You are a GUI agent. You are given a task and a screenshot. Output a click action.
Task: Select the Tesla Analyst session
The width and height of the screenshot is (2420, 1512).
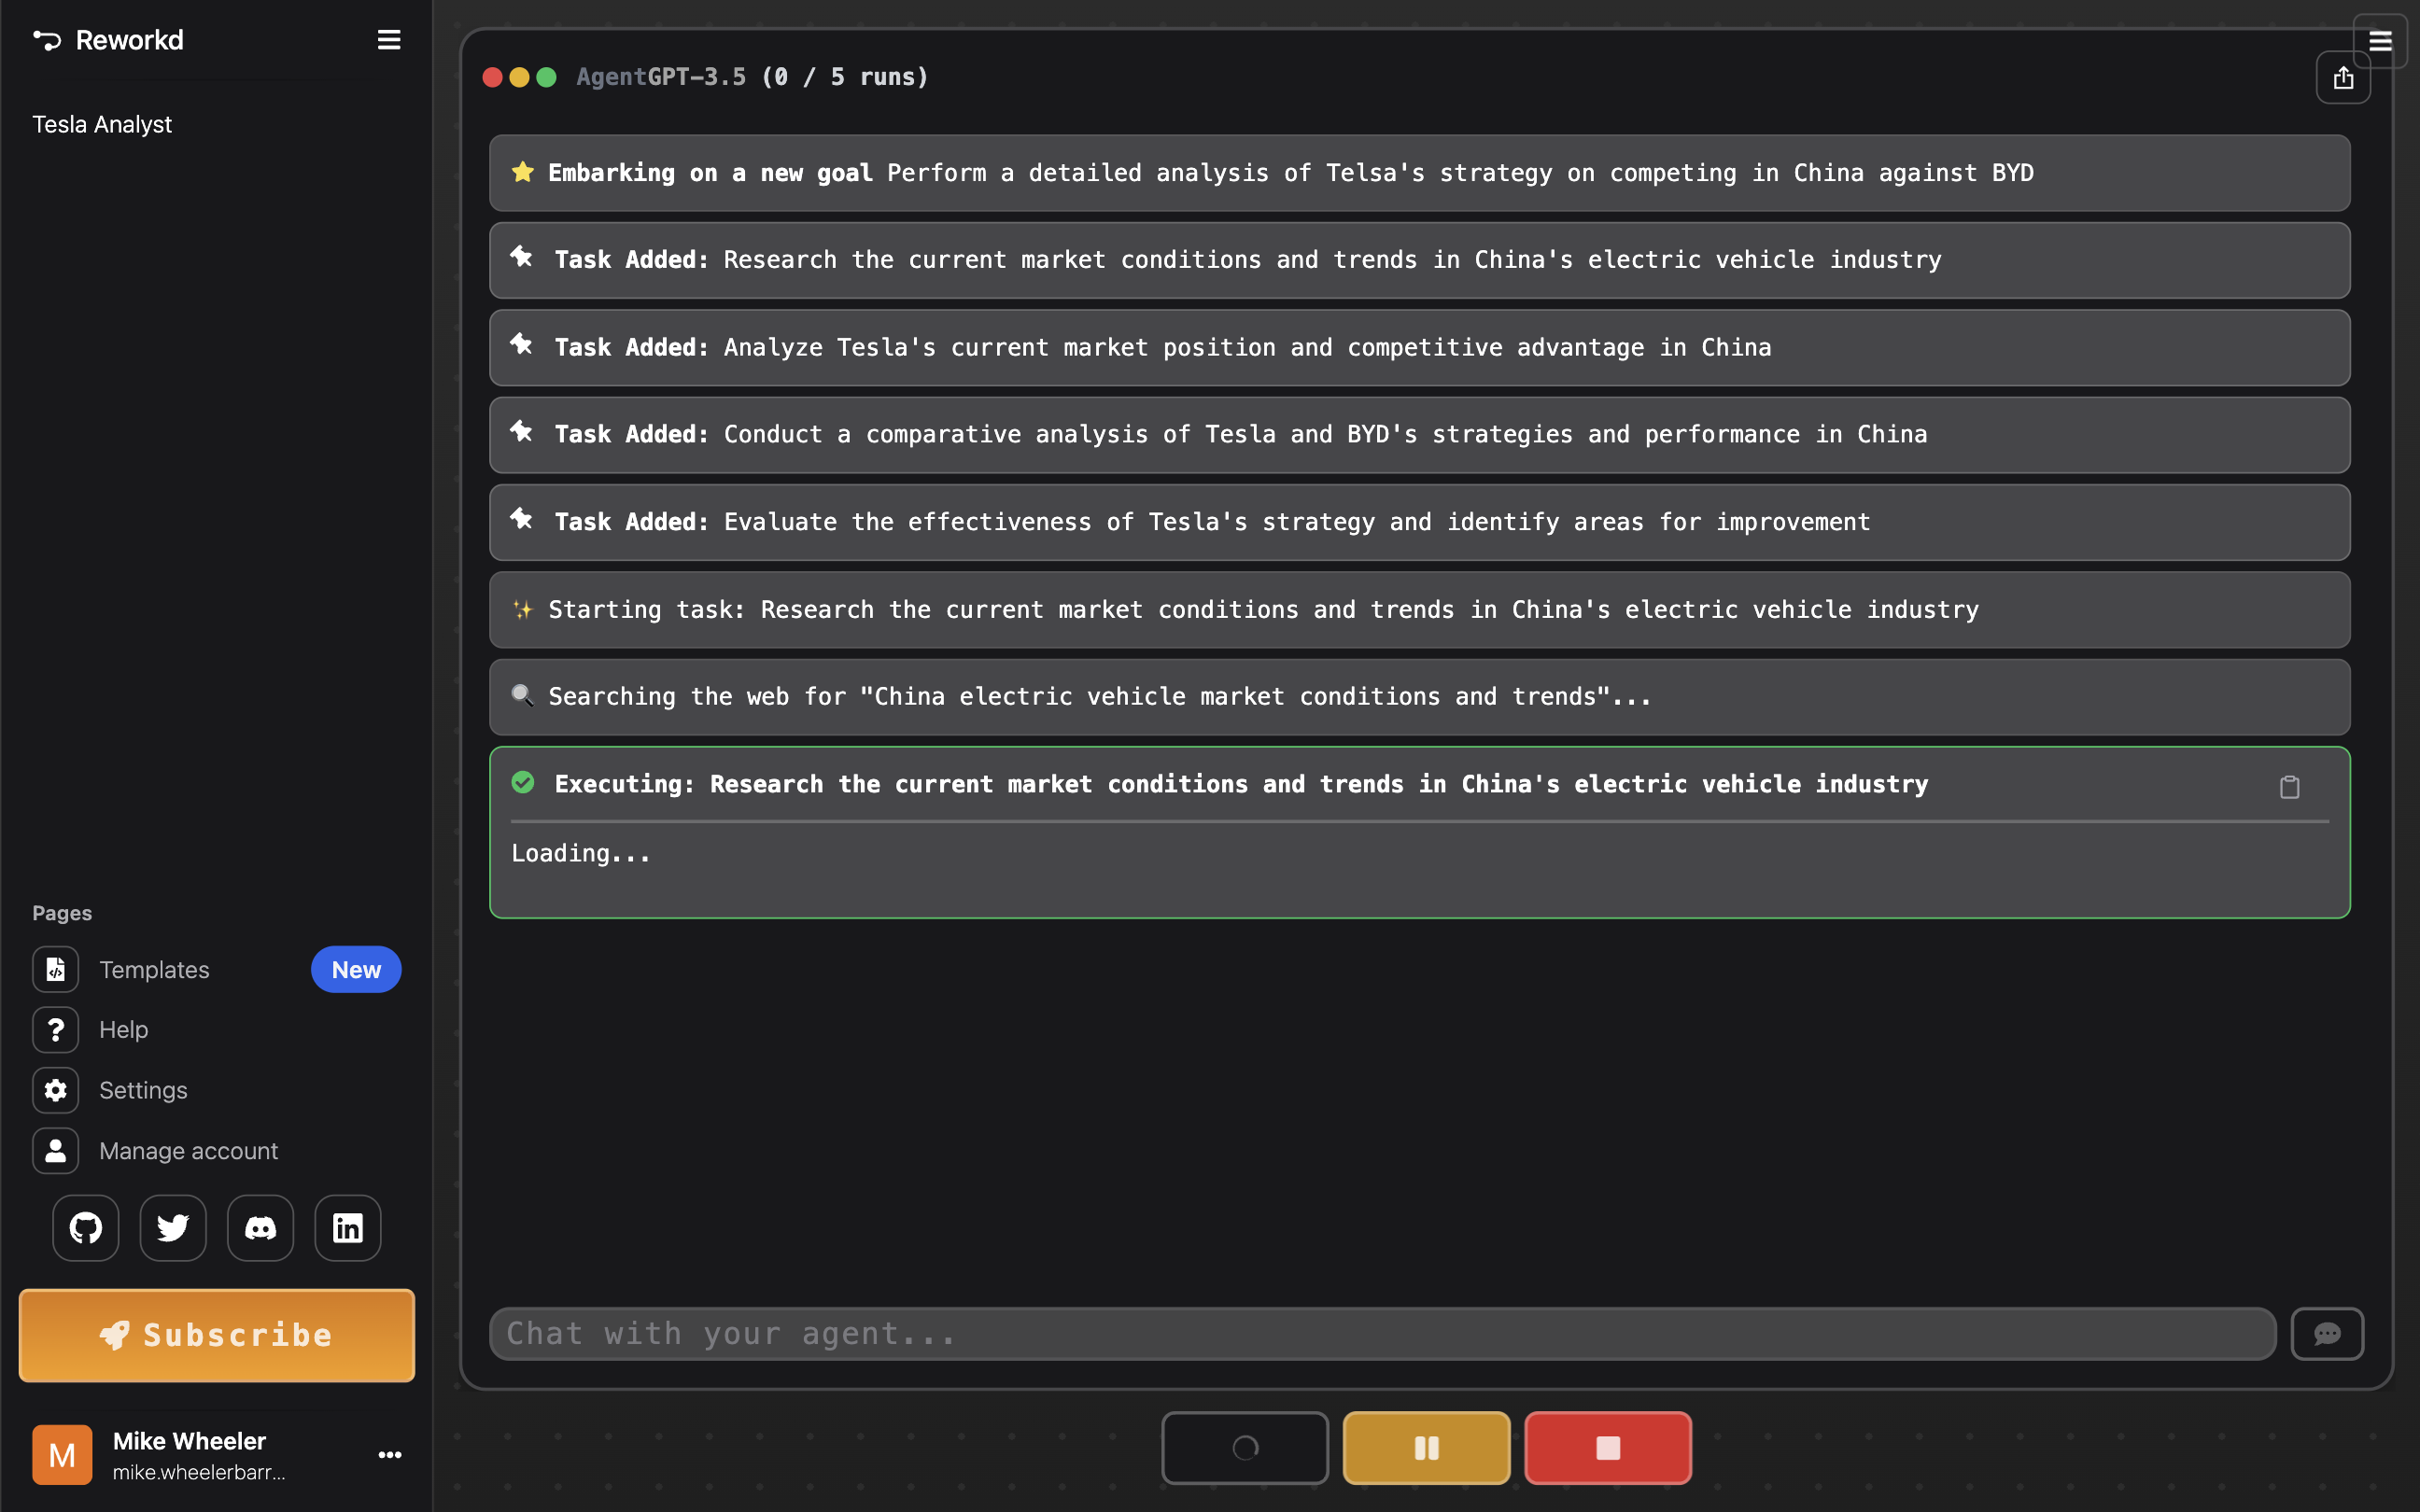pos(101,124)
